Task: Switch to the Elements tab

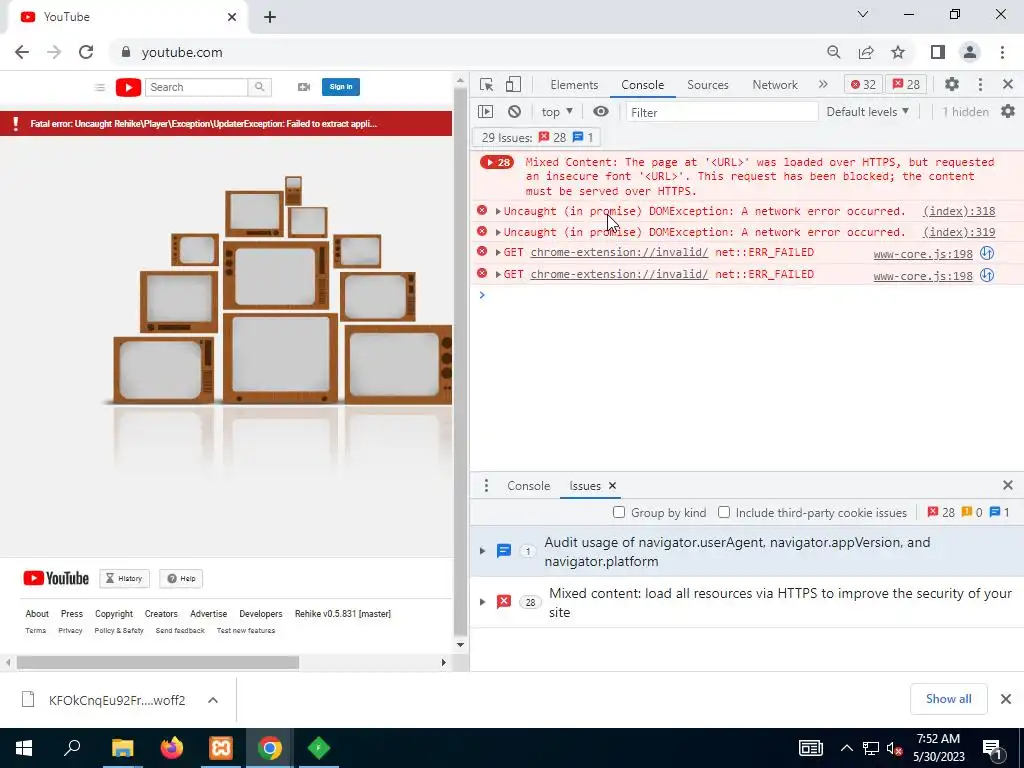Action: coord(574,85)
